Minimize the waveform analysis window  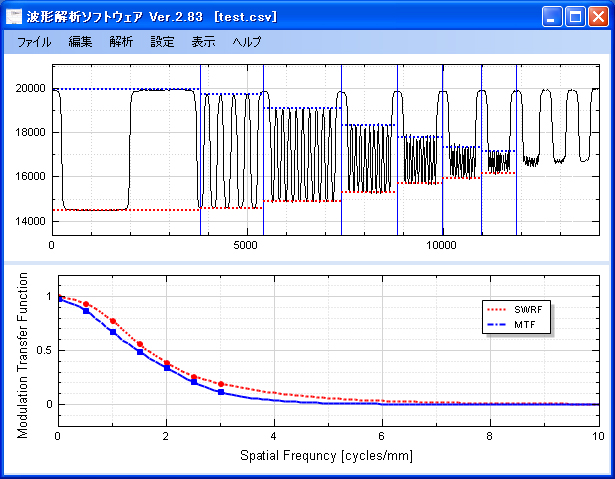[552, 17]
